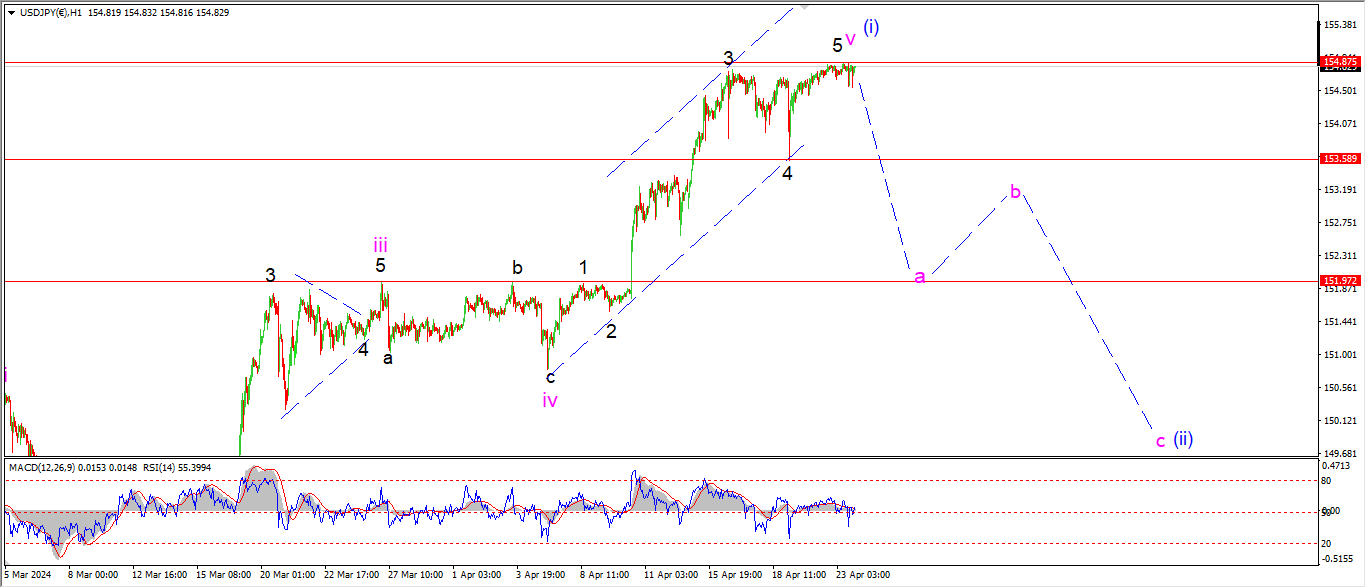Screen dimensions: 1366x588
Task: Click the pink 'v' wave label
Action: (850, 39)
